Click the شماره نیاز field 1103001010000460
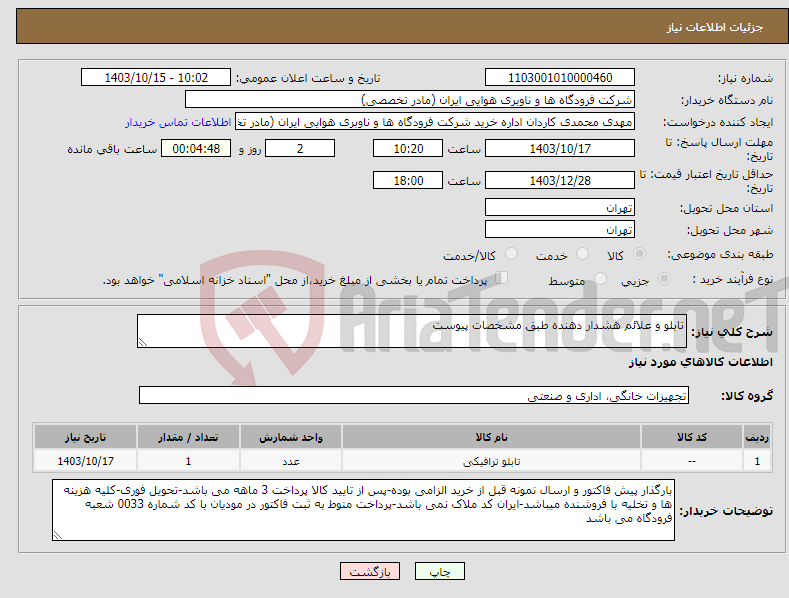789x598 pixels. (560, 78)
